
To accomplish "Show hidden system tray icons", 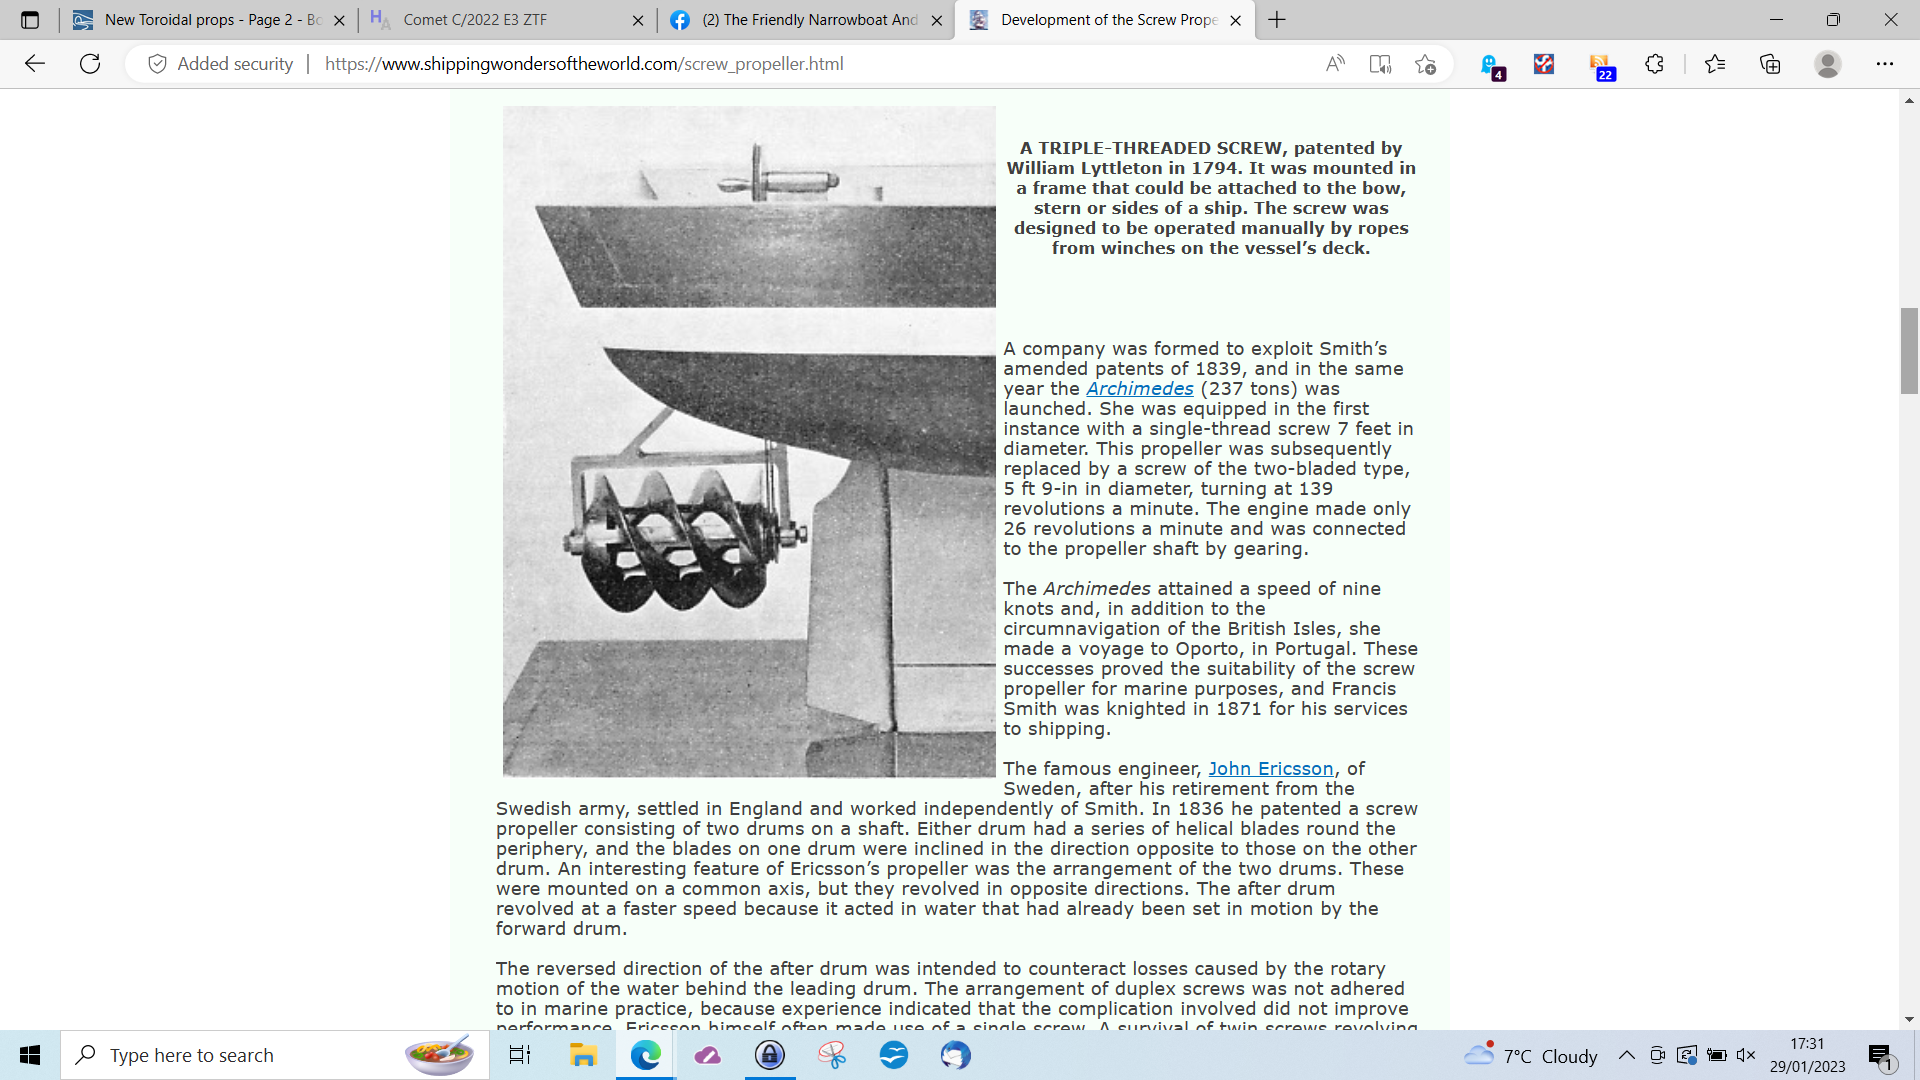I will (1627, 1055).
